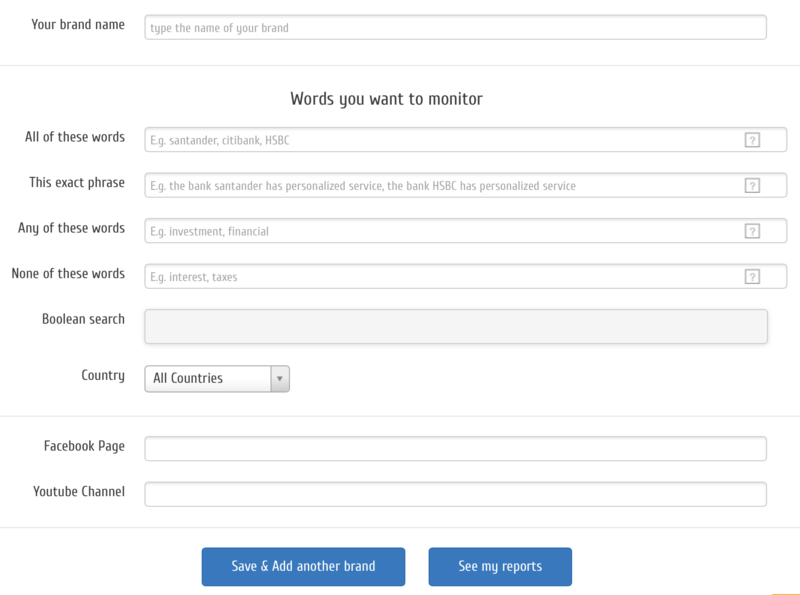This screenshot has width=800, height=595.
Task: Focus the brand name text field
Action: (455, 28)
